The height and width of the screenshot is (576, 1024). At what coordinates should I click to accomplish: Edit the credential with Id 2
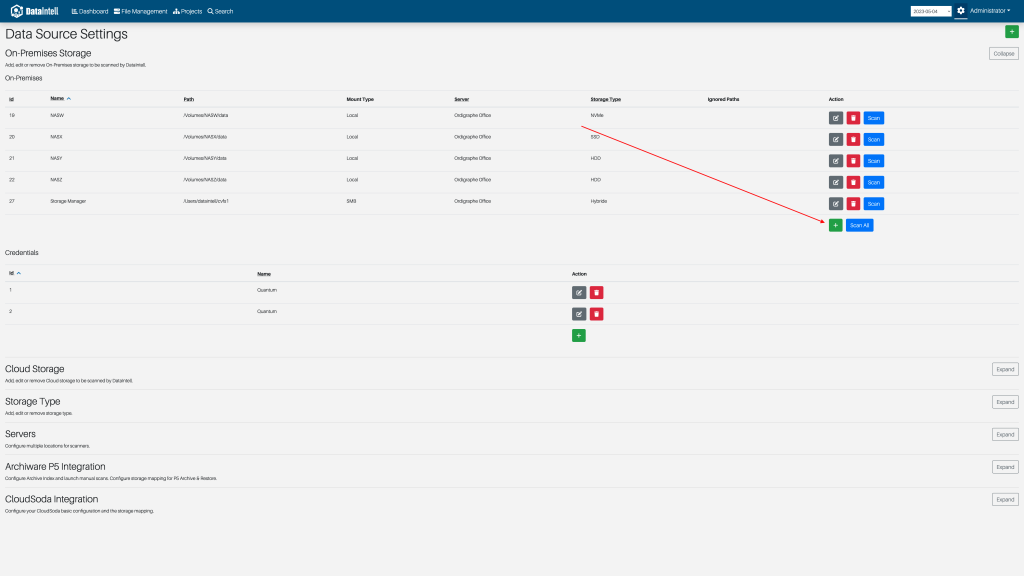coord(579,314)
